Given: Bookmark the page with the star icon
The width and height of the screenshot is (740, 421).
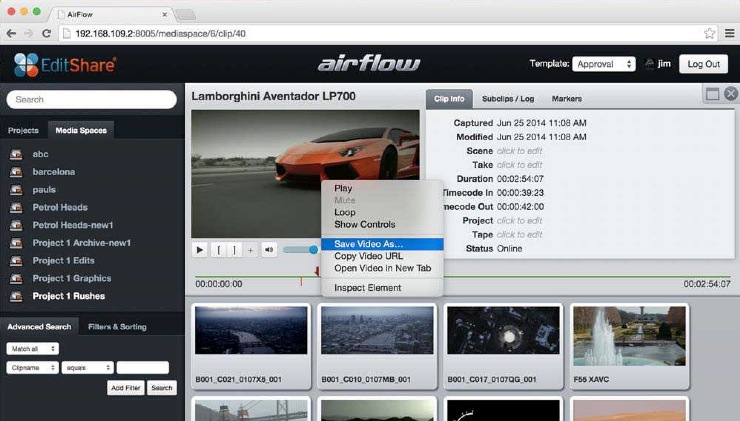Looking at the screenshot, I should pyautogui.click(x=709, y=34).
